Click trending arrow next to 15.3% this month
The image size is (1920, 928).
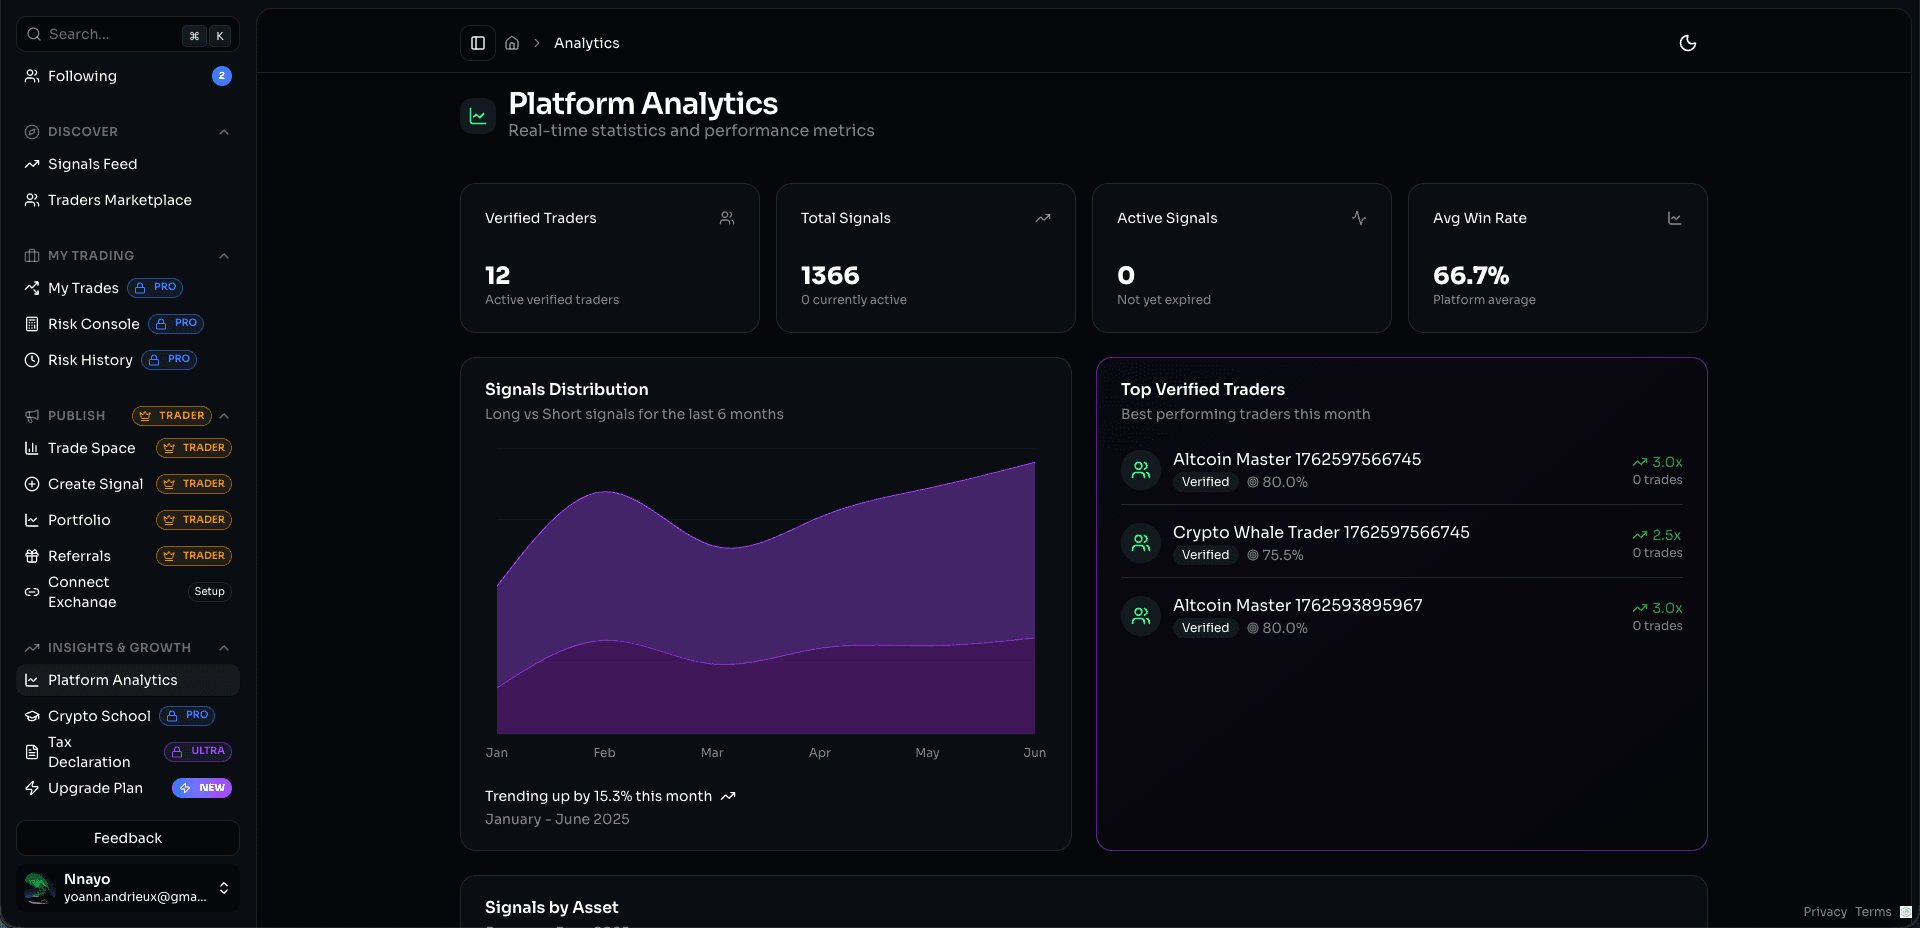728,796
